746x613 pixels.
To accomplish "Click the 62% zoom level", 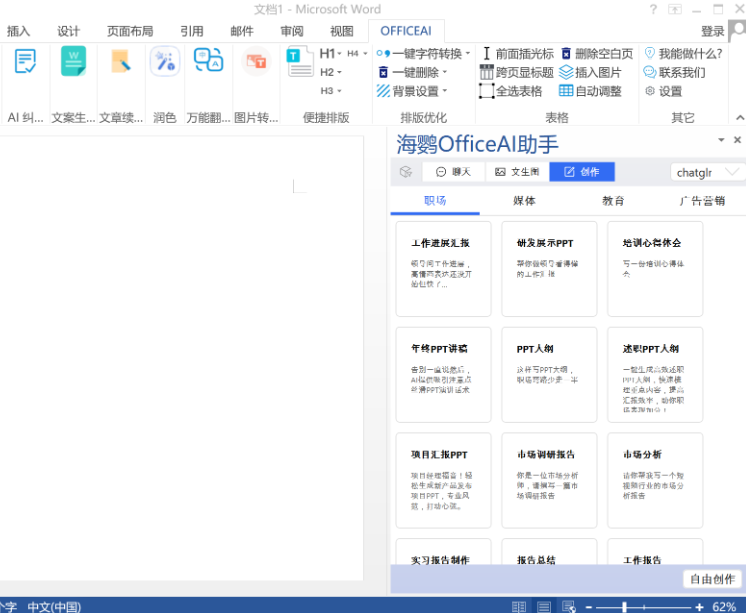I will point(724,607).
